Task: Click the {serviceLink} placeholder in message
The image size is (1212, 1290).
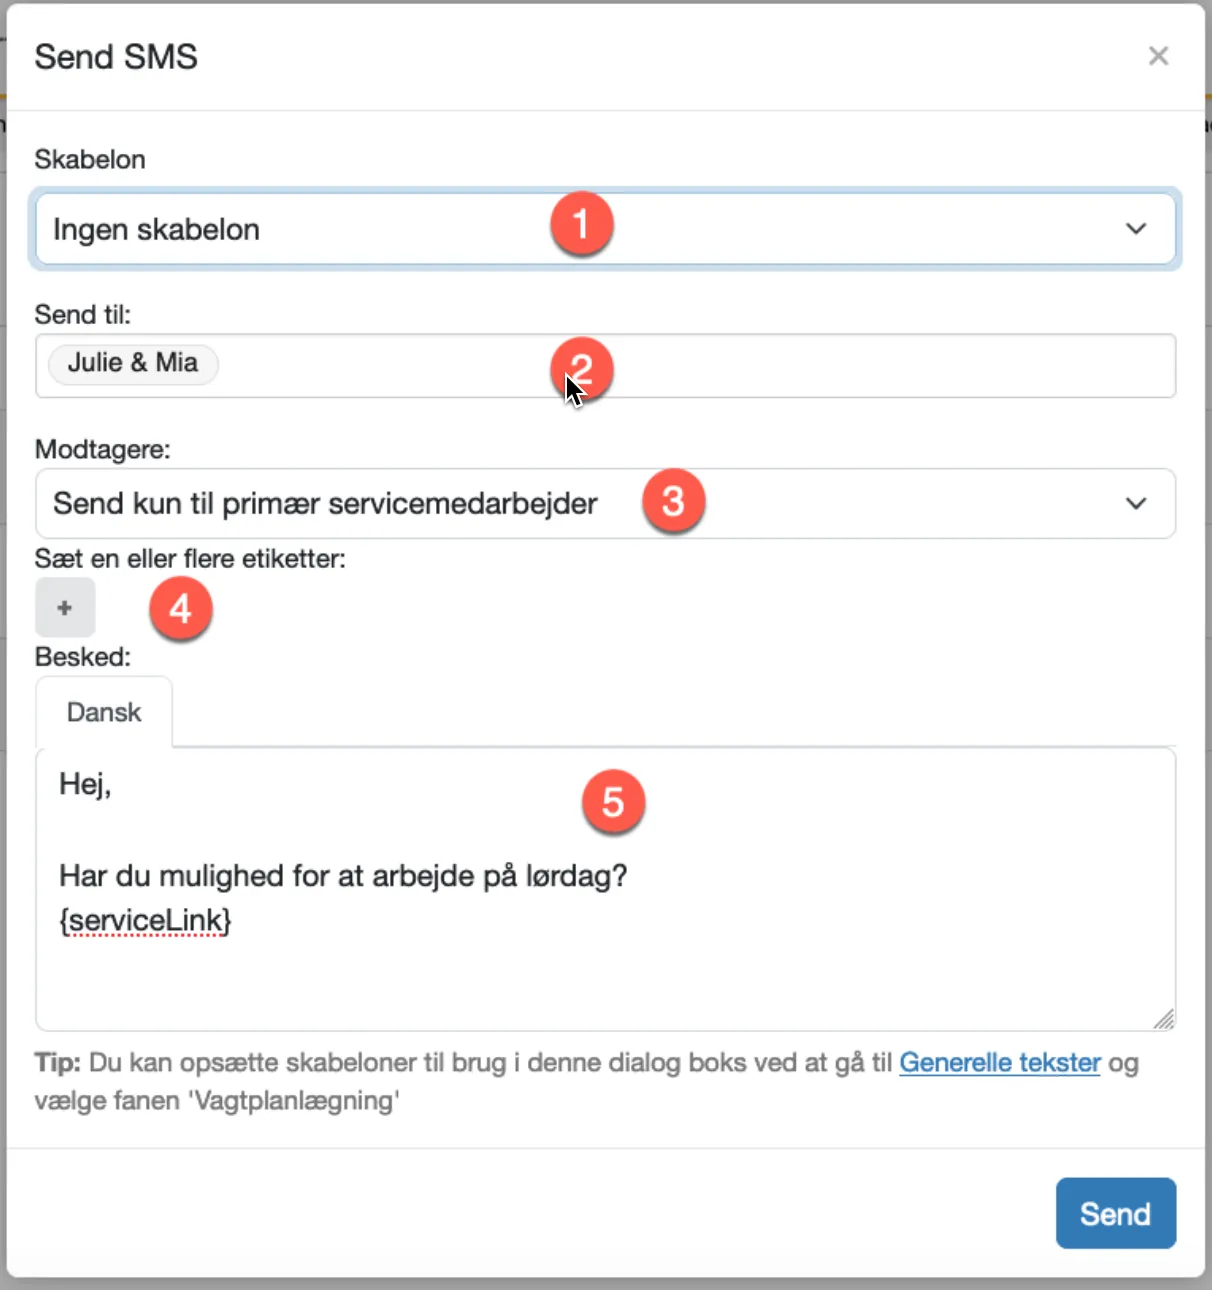Action: point(145,920)
